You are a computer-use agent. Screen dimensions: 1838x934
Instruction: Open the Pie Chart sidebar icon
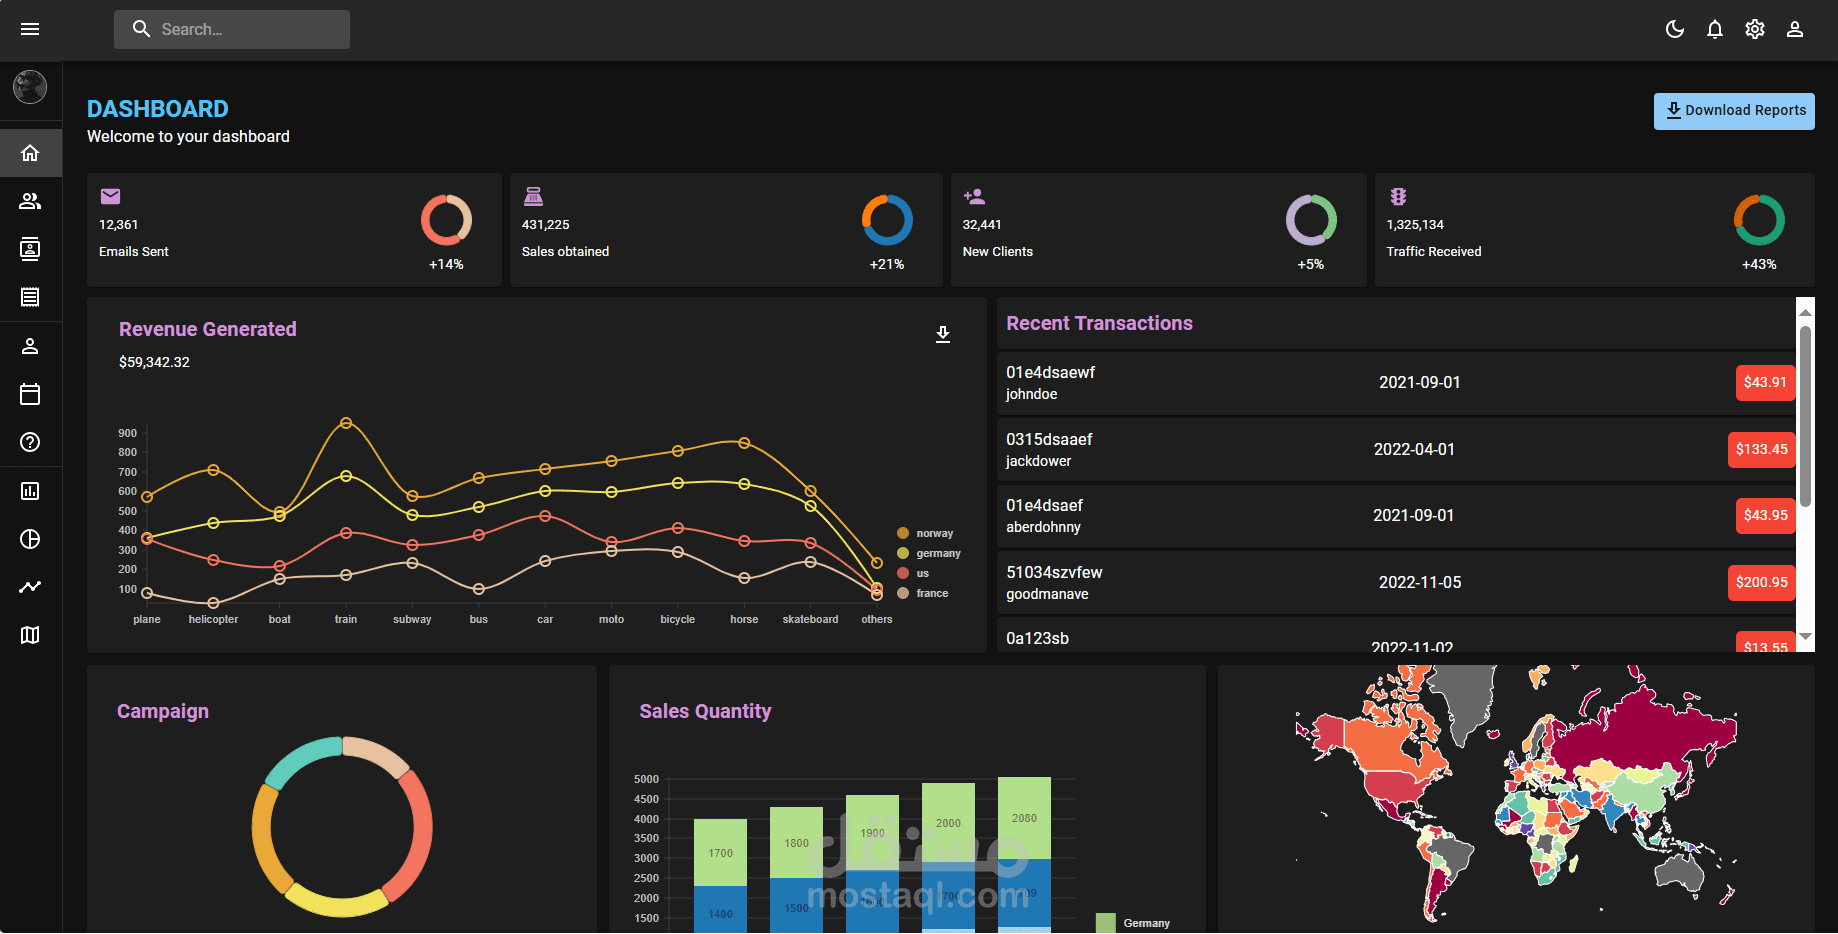coord(30,538)
